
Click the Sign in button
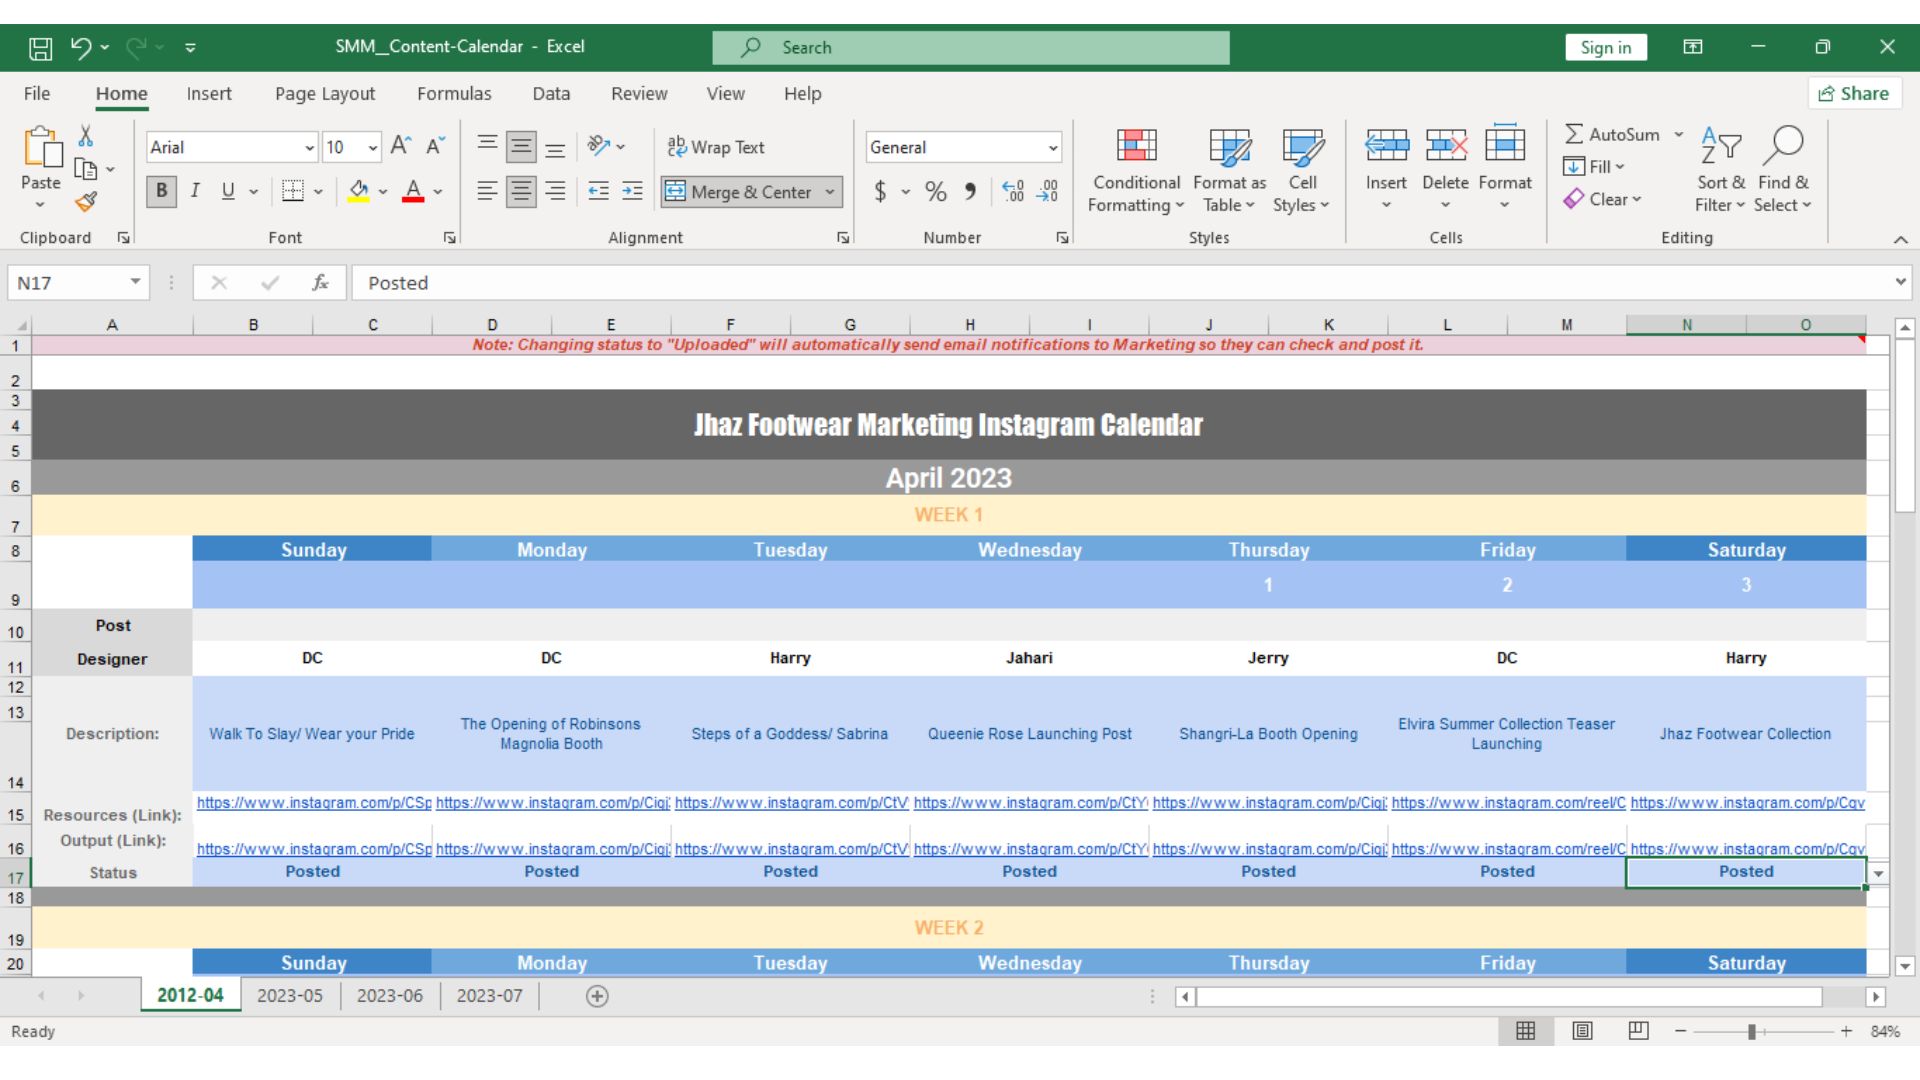[1606, 47]
